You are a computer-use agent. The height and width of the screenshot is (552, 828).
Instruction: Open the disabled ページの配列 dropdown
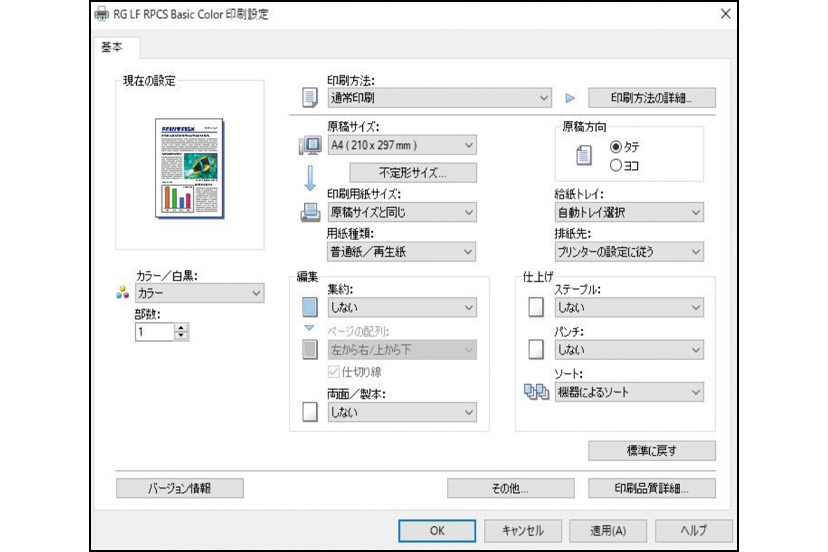[402, 350]
